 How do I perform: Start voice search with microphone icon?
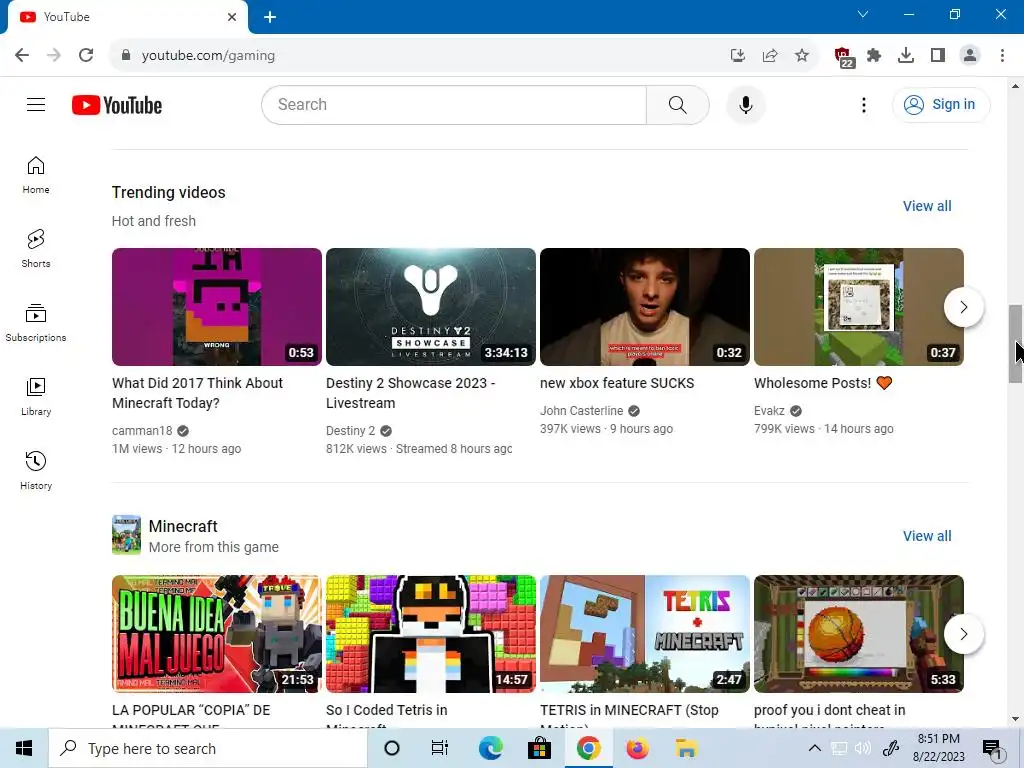click(745, 104)
